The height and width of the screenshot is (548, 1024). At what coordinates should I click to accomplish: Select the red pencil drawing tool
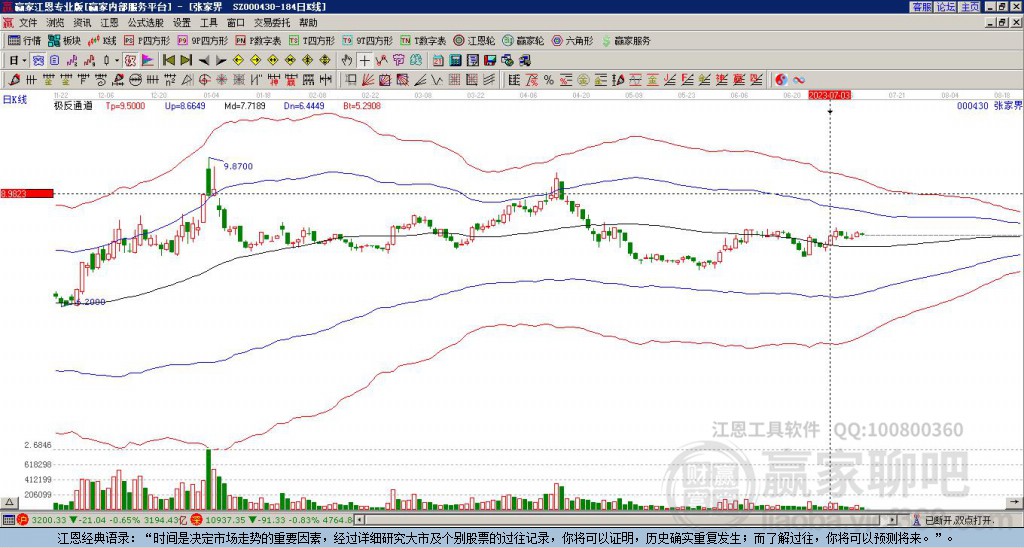point(14,80)
